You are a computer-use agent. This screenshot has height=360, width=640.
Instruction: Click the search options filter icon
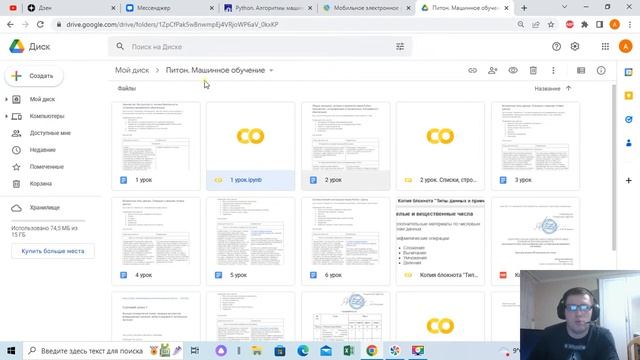click(400, 47)
